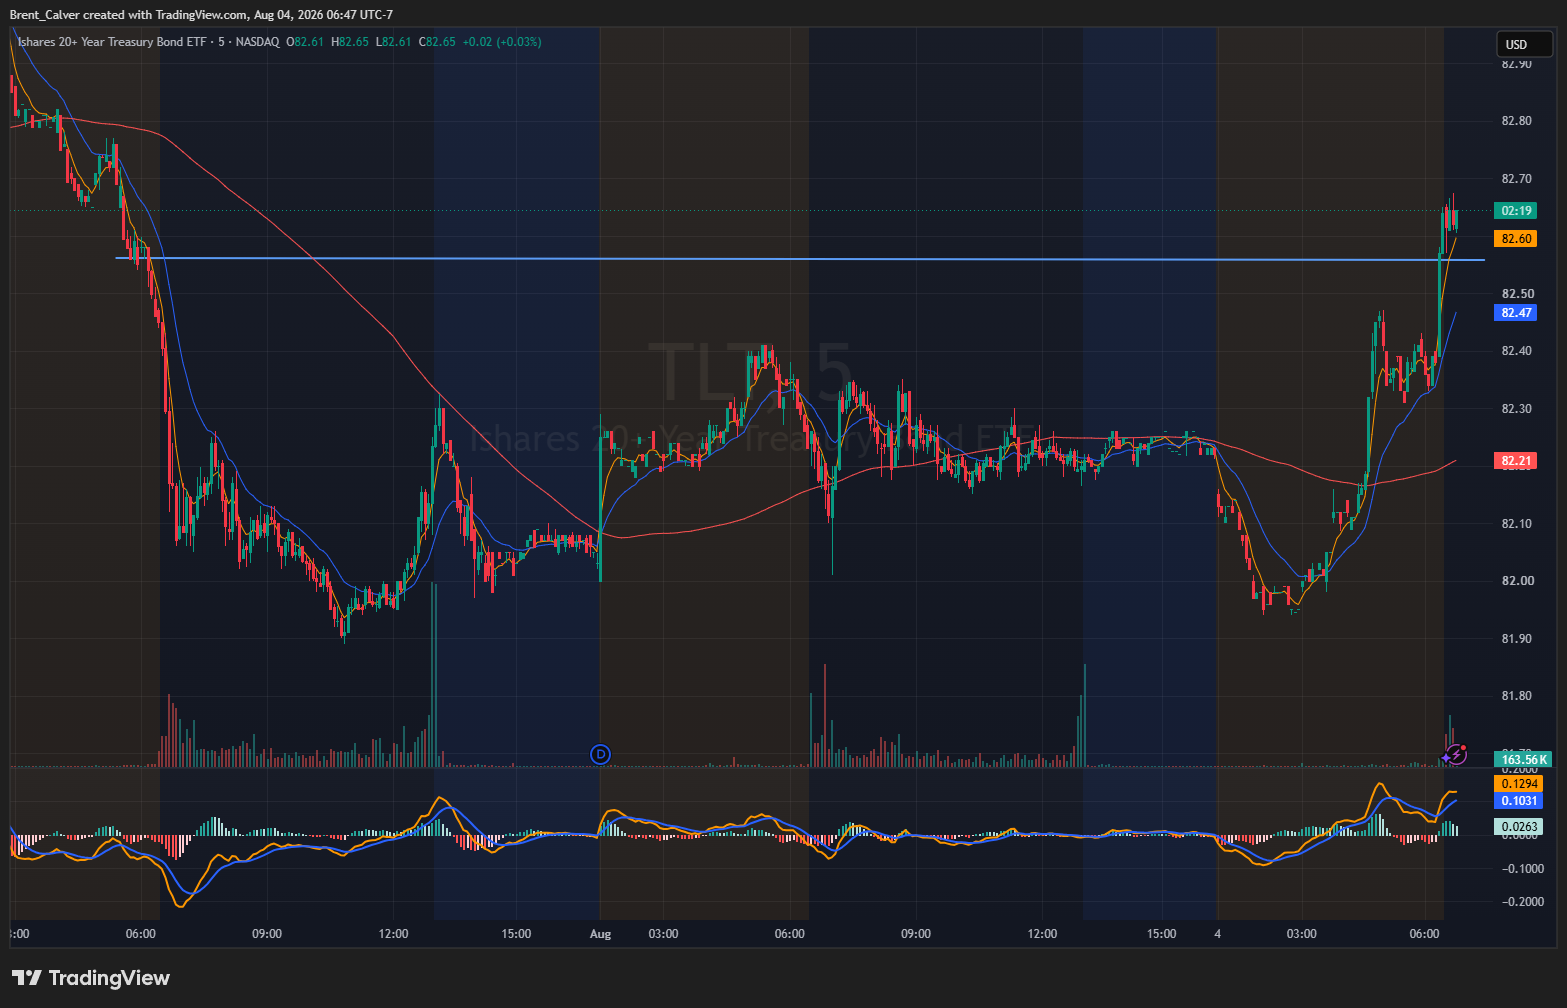Click the TradingView logo at bottom left

[90, 978]
